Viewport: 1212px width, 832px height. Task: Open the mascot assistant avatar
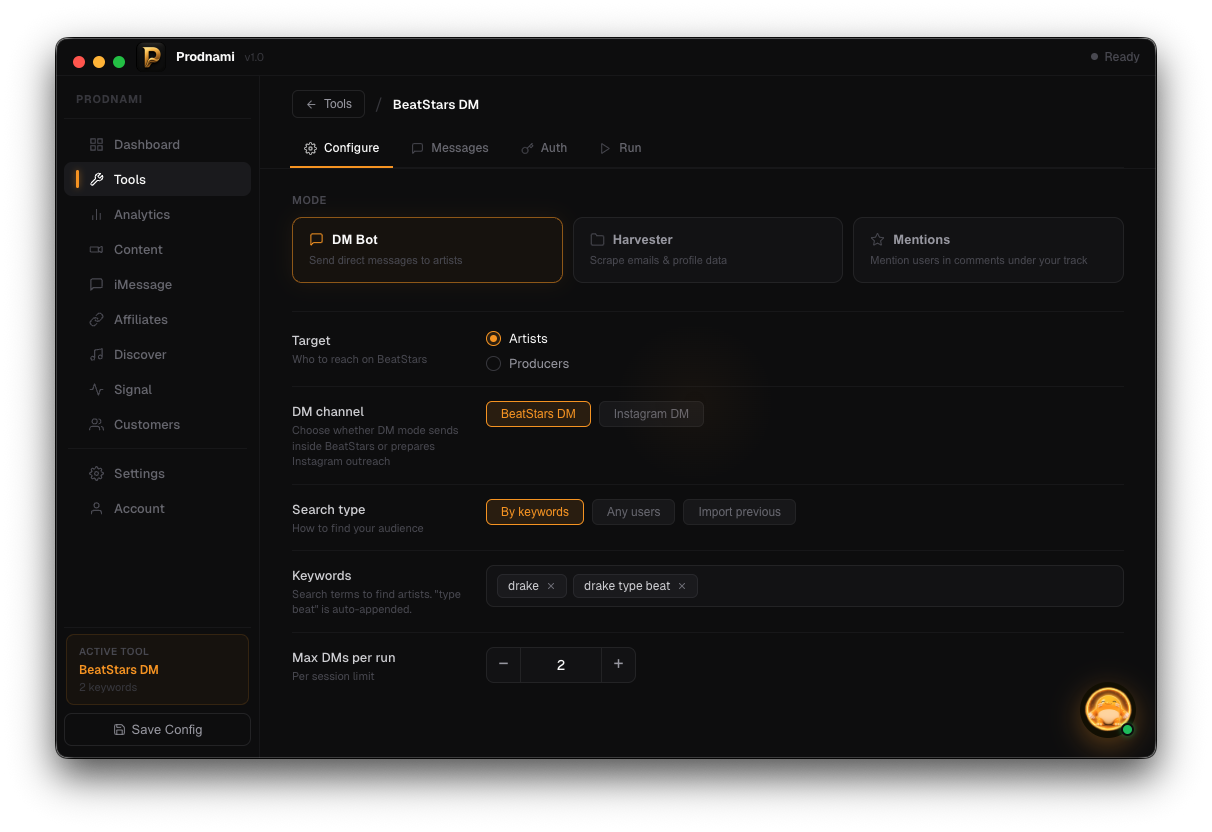pyautogui.click(x=1108, y=711)
